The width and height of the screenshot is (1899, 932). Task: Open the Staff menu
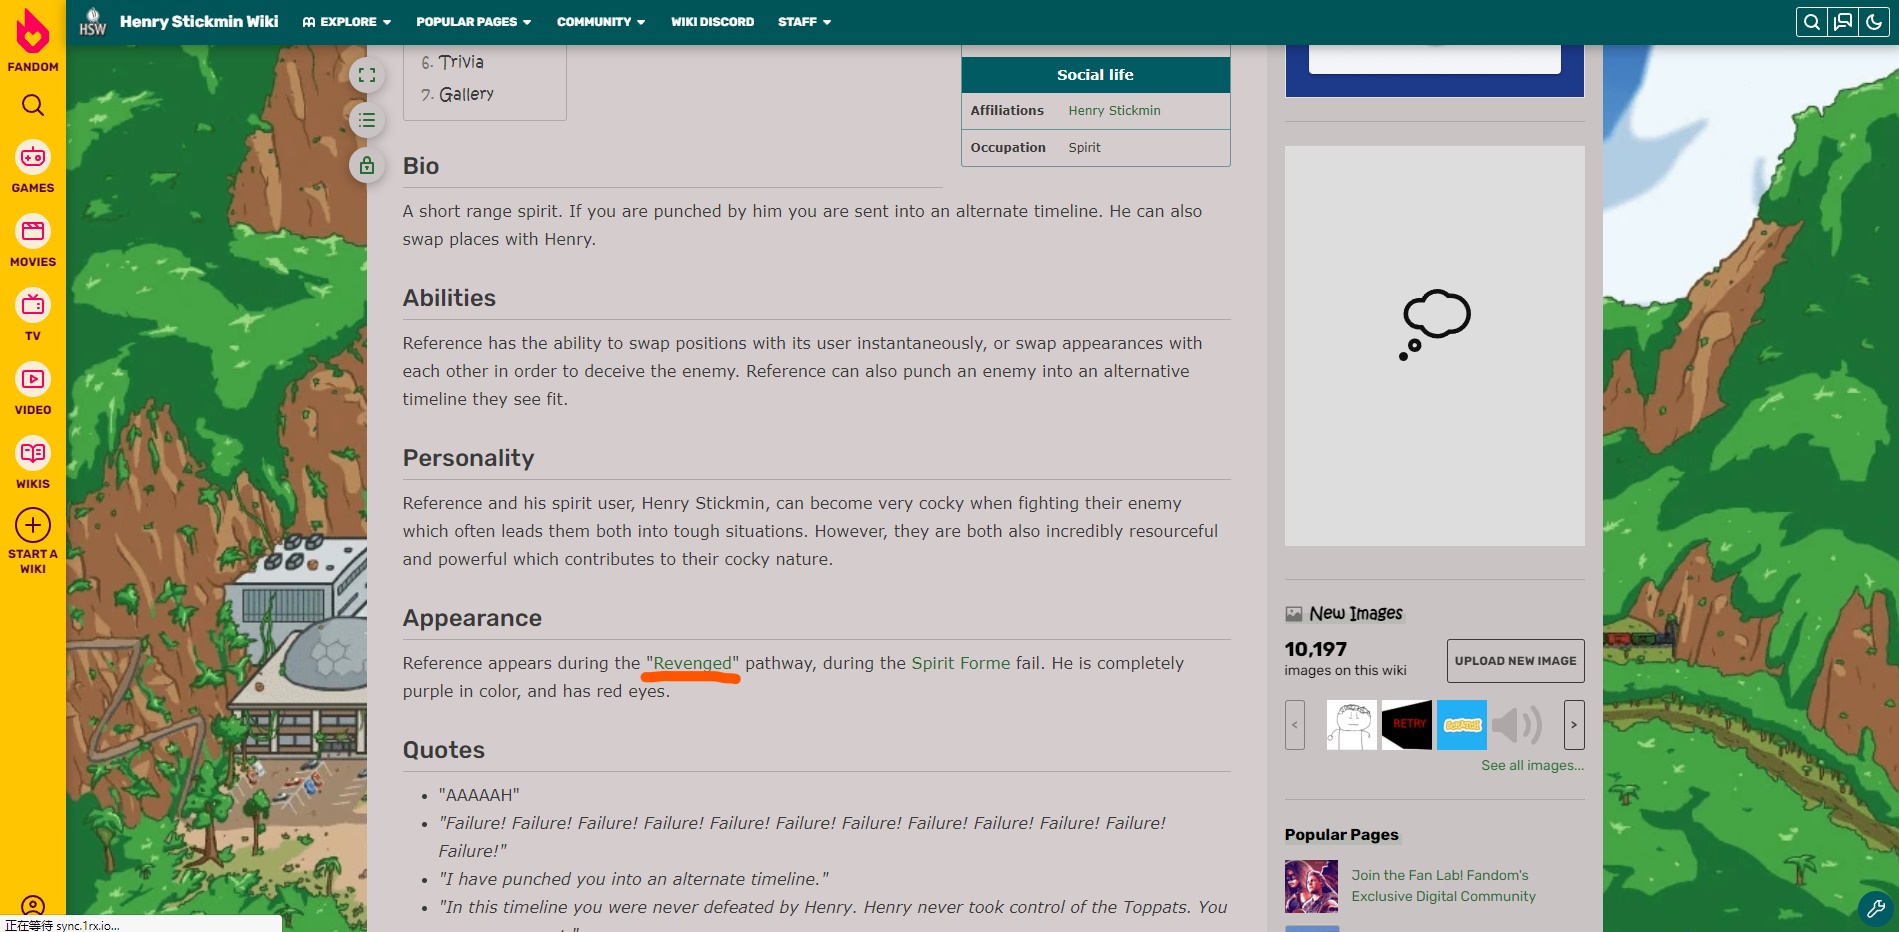[804, 22]
